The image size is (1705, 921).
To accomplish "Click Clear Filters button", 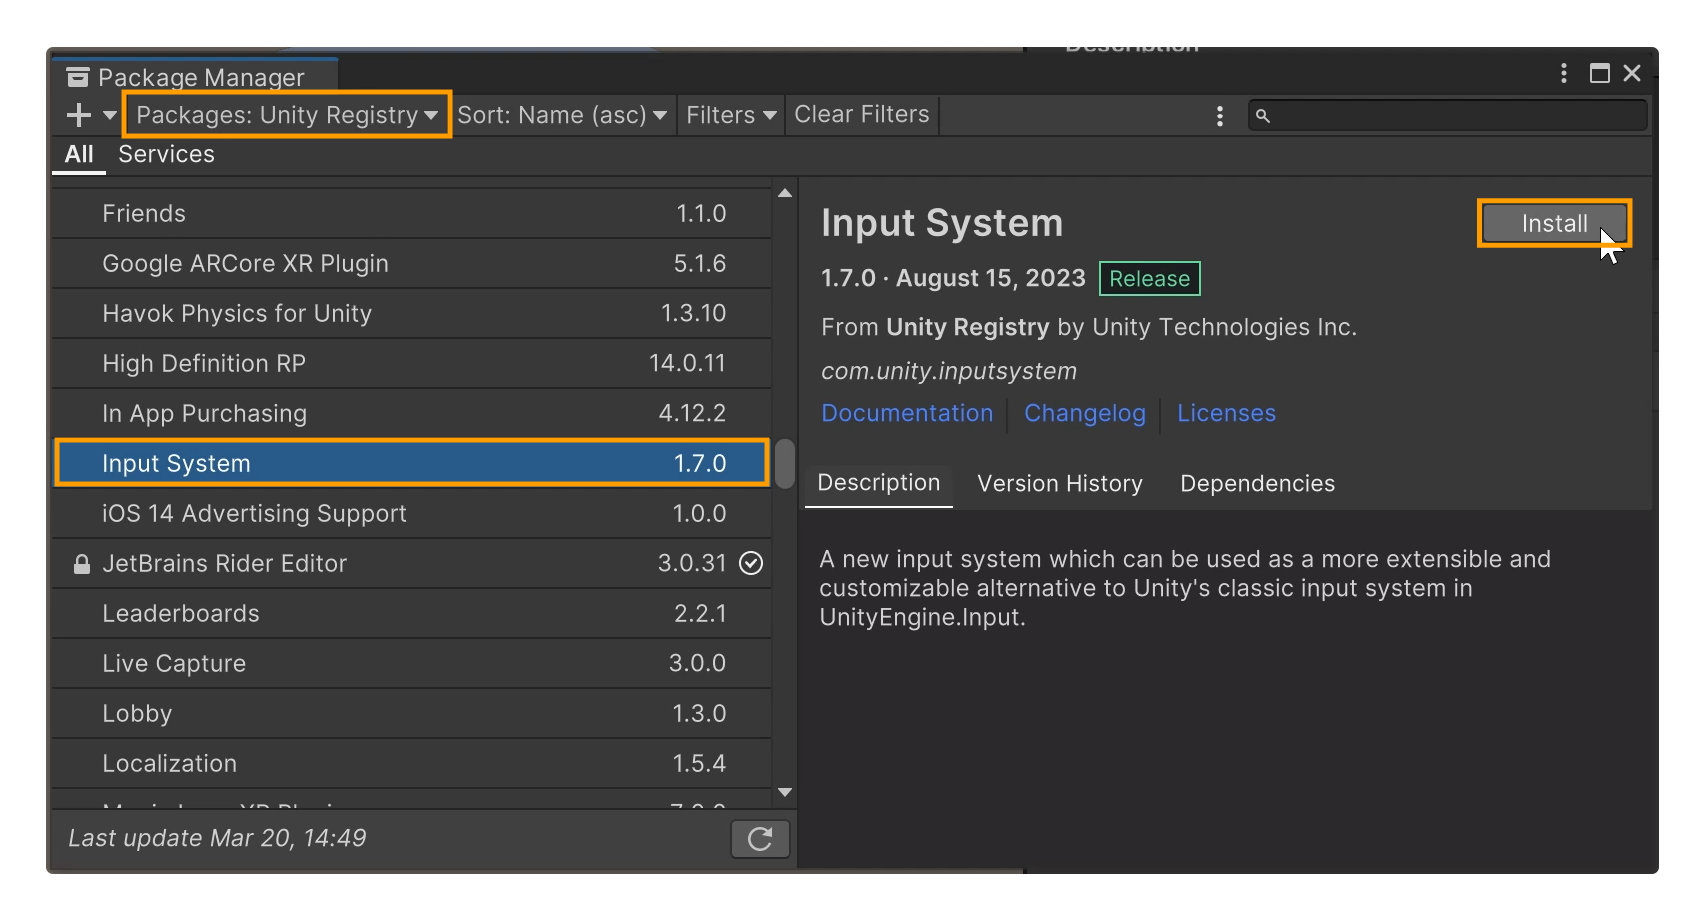I will tap(862, 115).
